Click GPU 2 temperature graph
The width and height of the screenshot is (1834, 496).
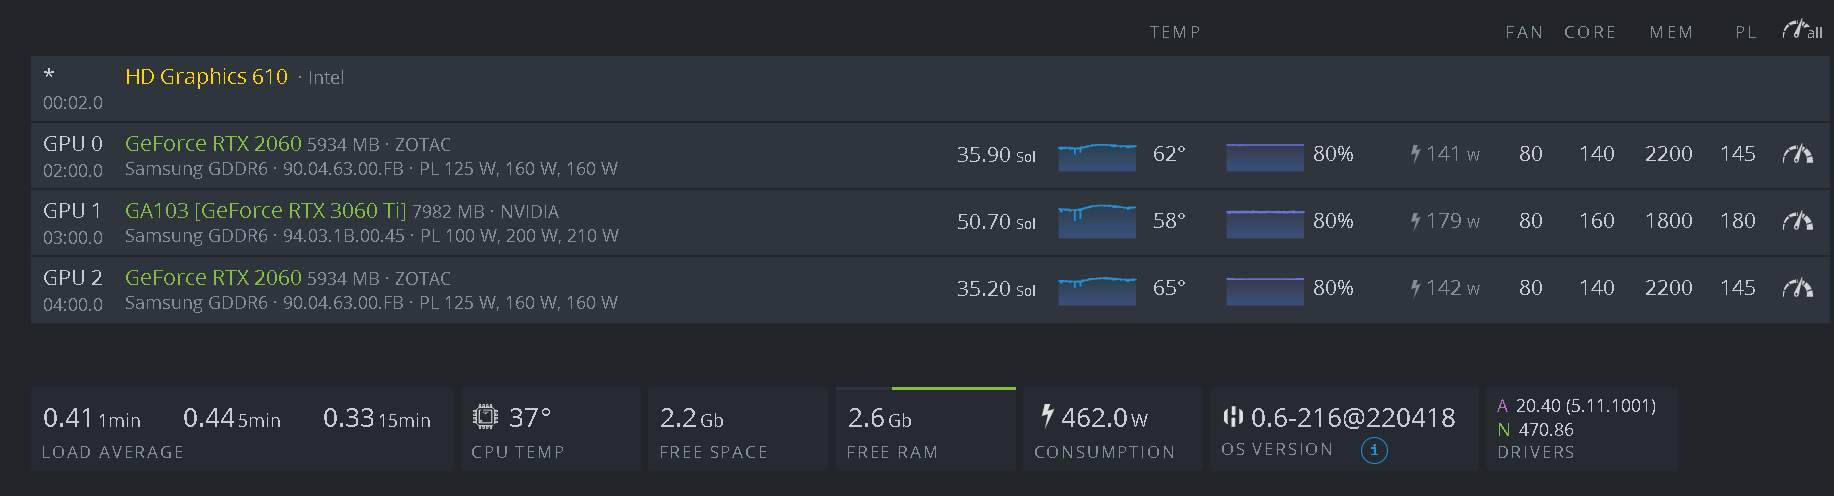(x=1097, y=288)
